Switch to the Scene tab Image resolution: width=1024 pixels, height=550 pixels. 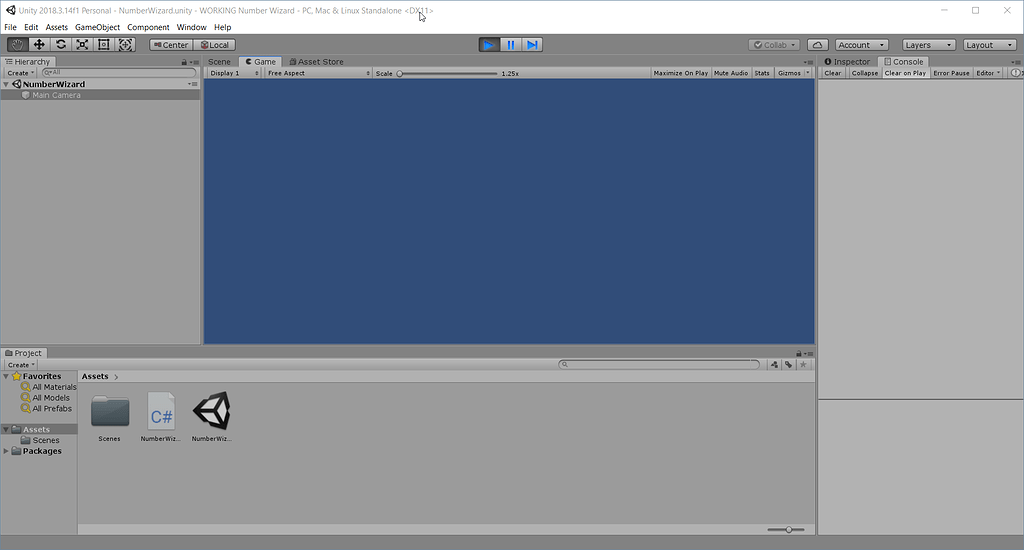(219, 62)
